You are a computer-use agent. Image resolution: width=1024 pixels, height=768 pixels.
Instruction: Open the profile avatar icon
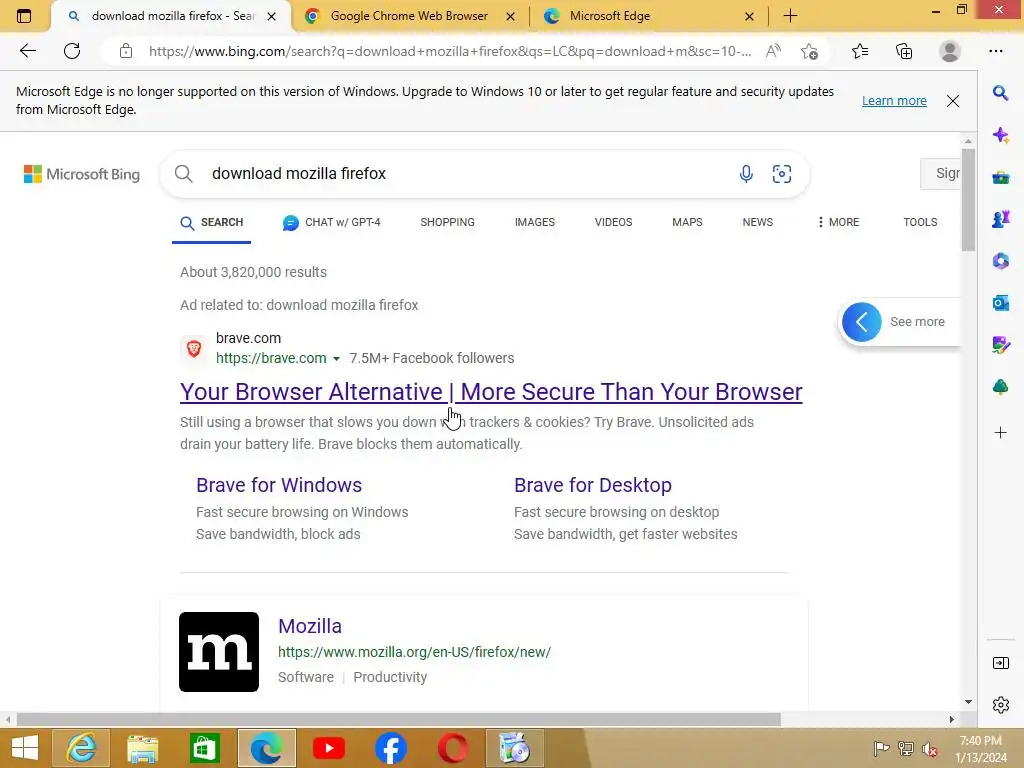(950, 51)
